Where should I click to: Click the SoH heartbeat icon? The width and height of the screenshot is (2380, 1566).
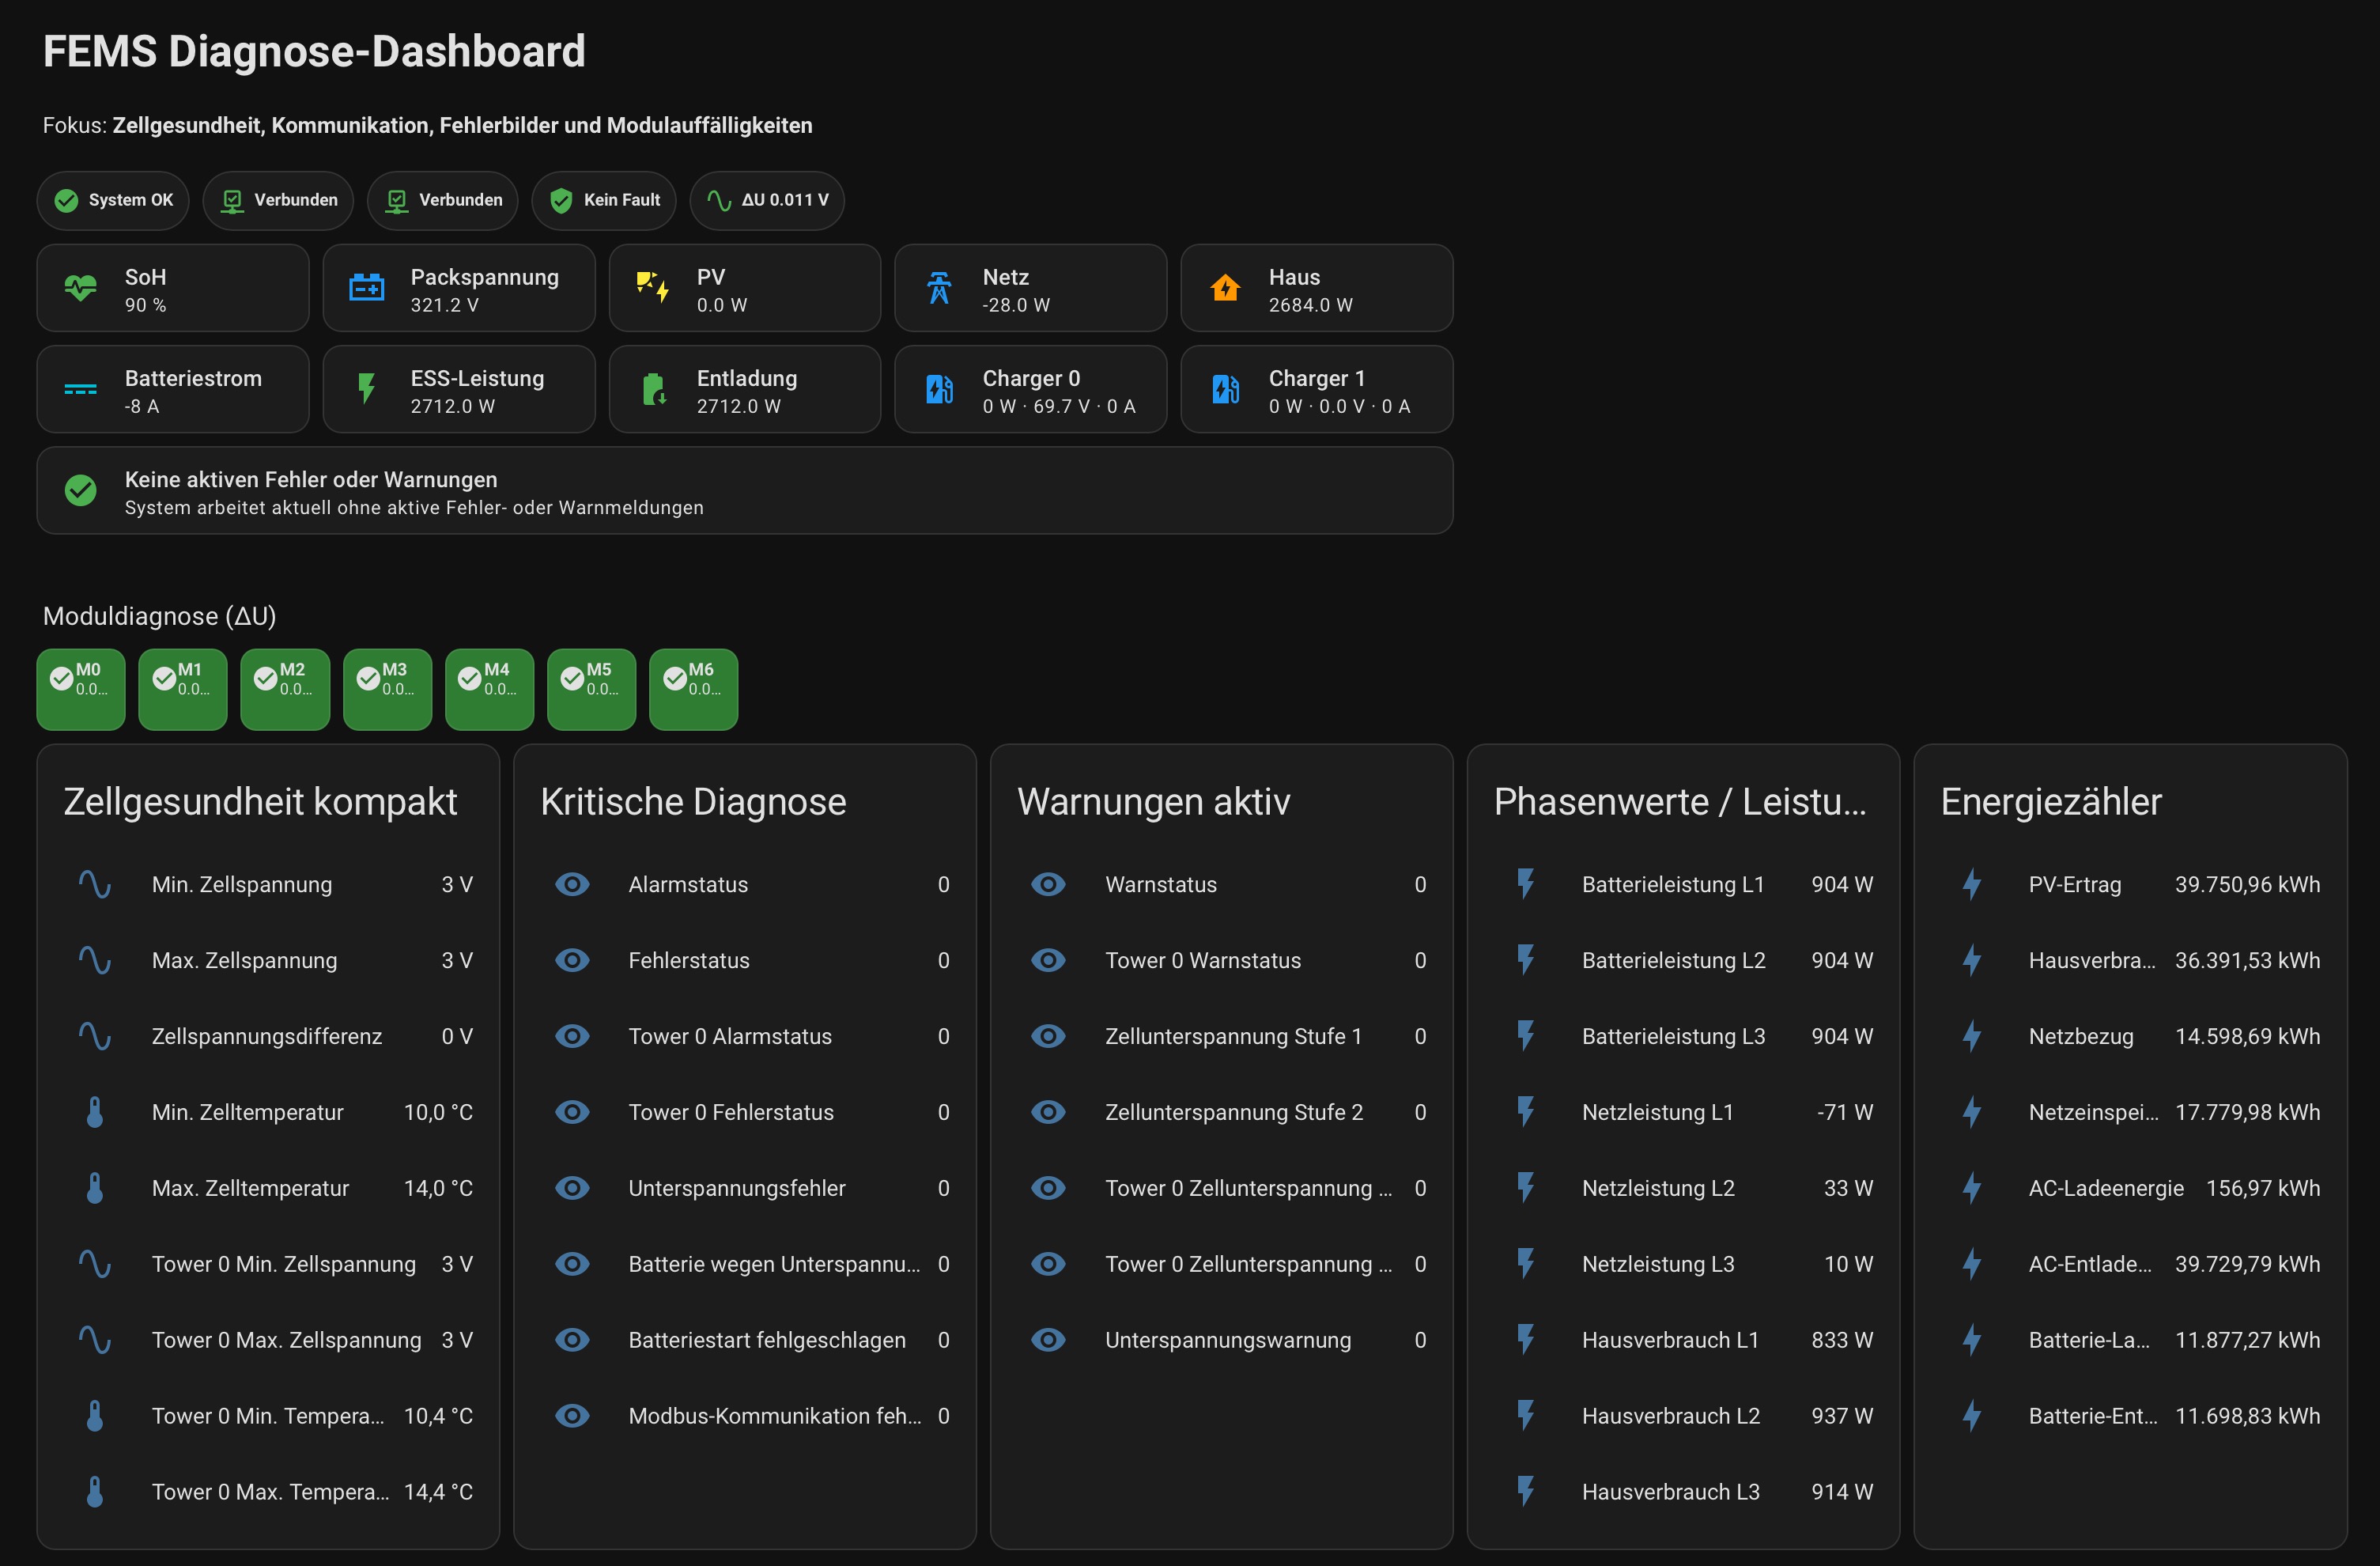(81, 289)
